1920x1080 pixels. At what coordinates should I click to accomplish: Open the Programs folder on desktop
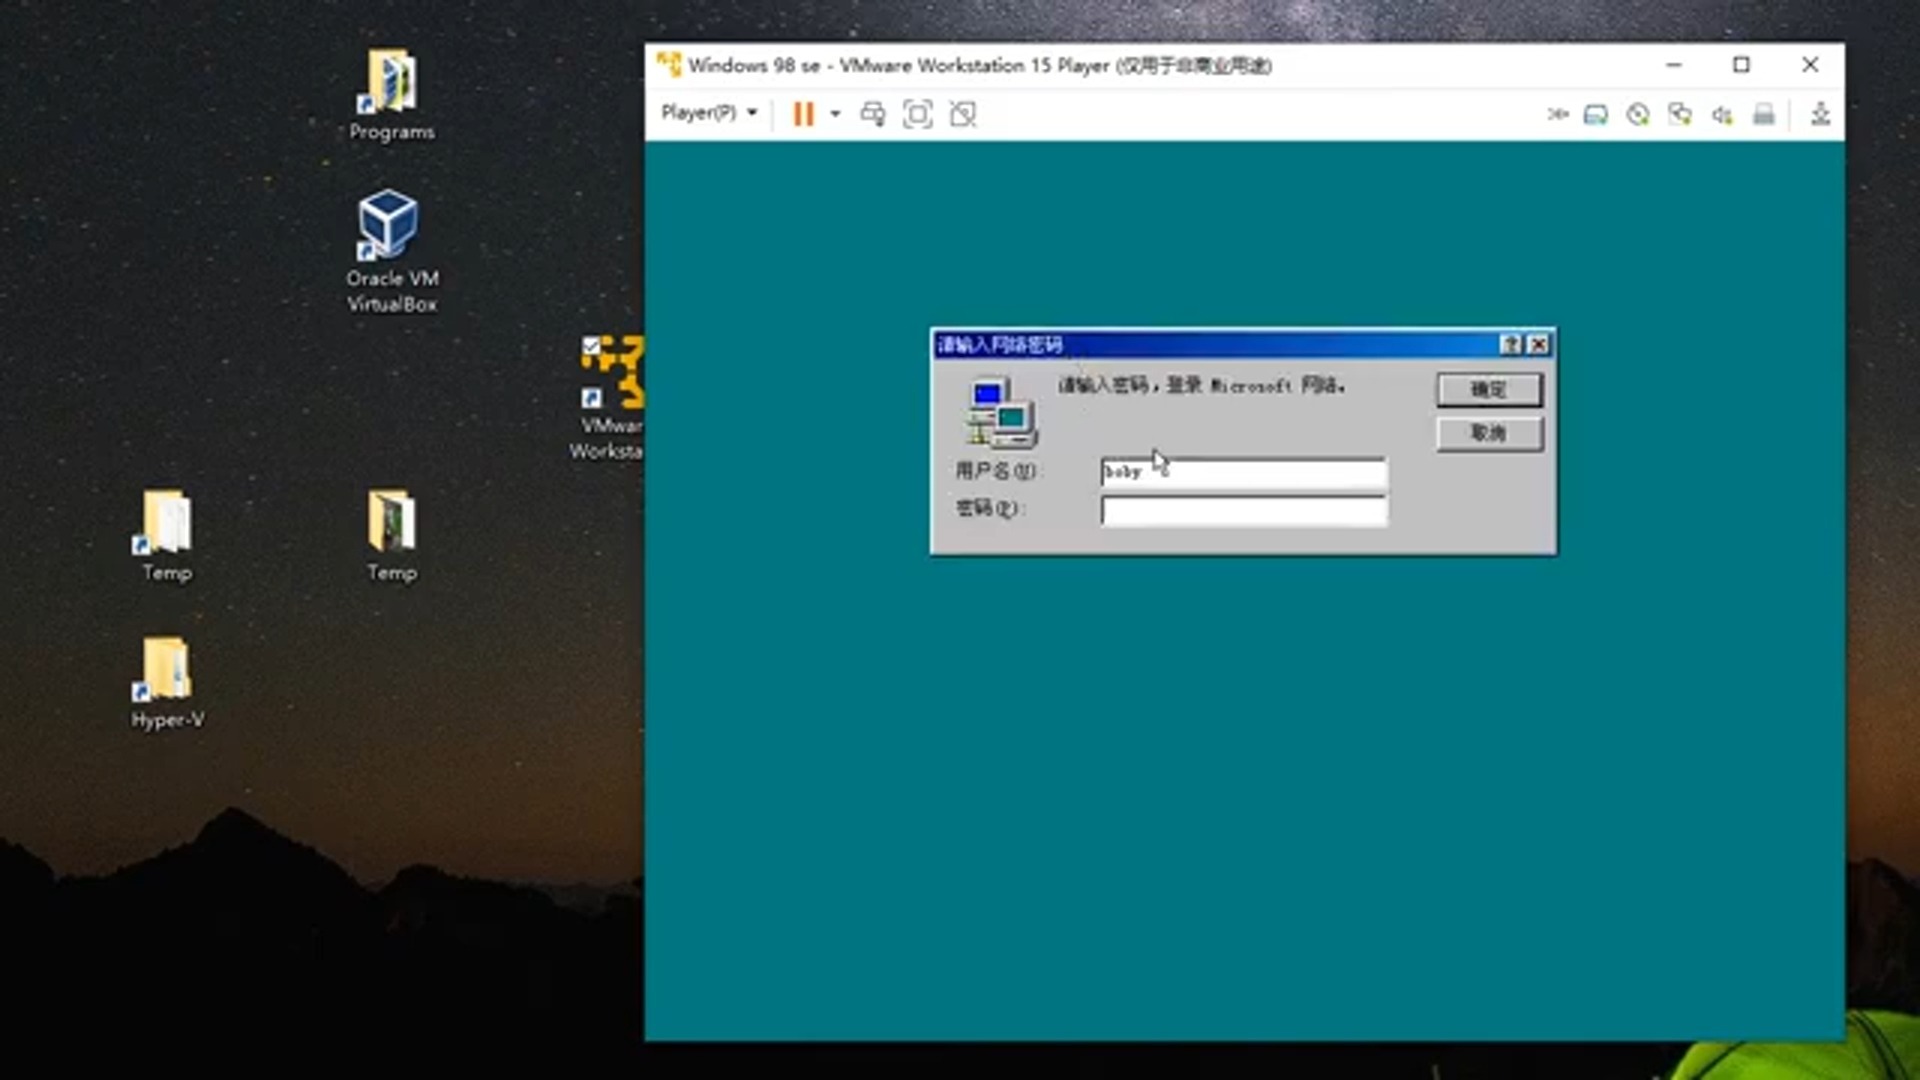pos(391,96)
